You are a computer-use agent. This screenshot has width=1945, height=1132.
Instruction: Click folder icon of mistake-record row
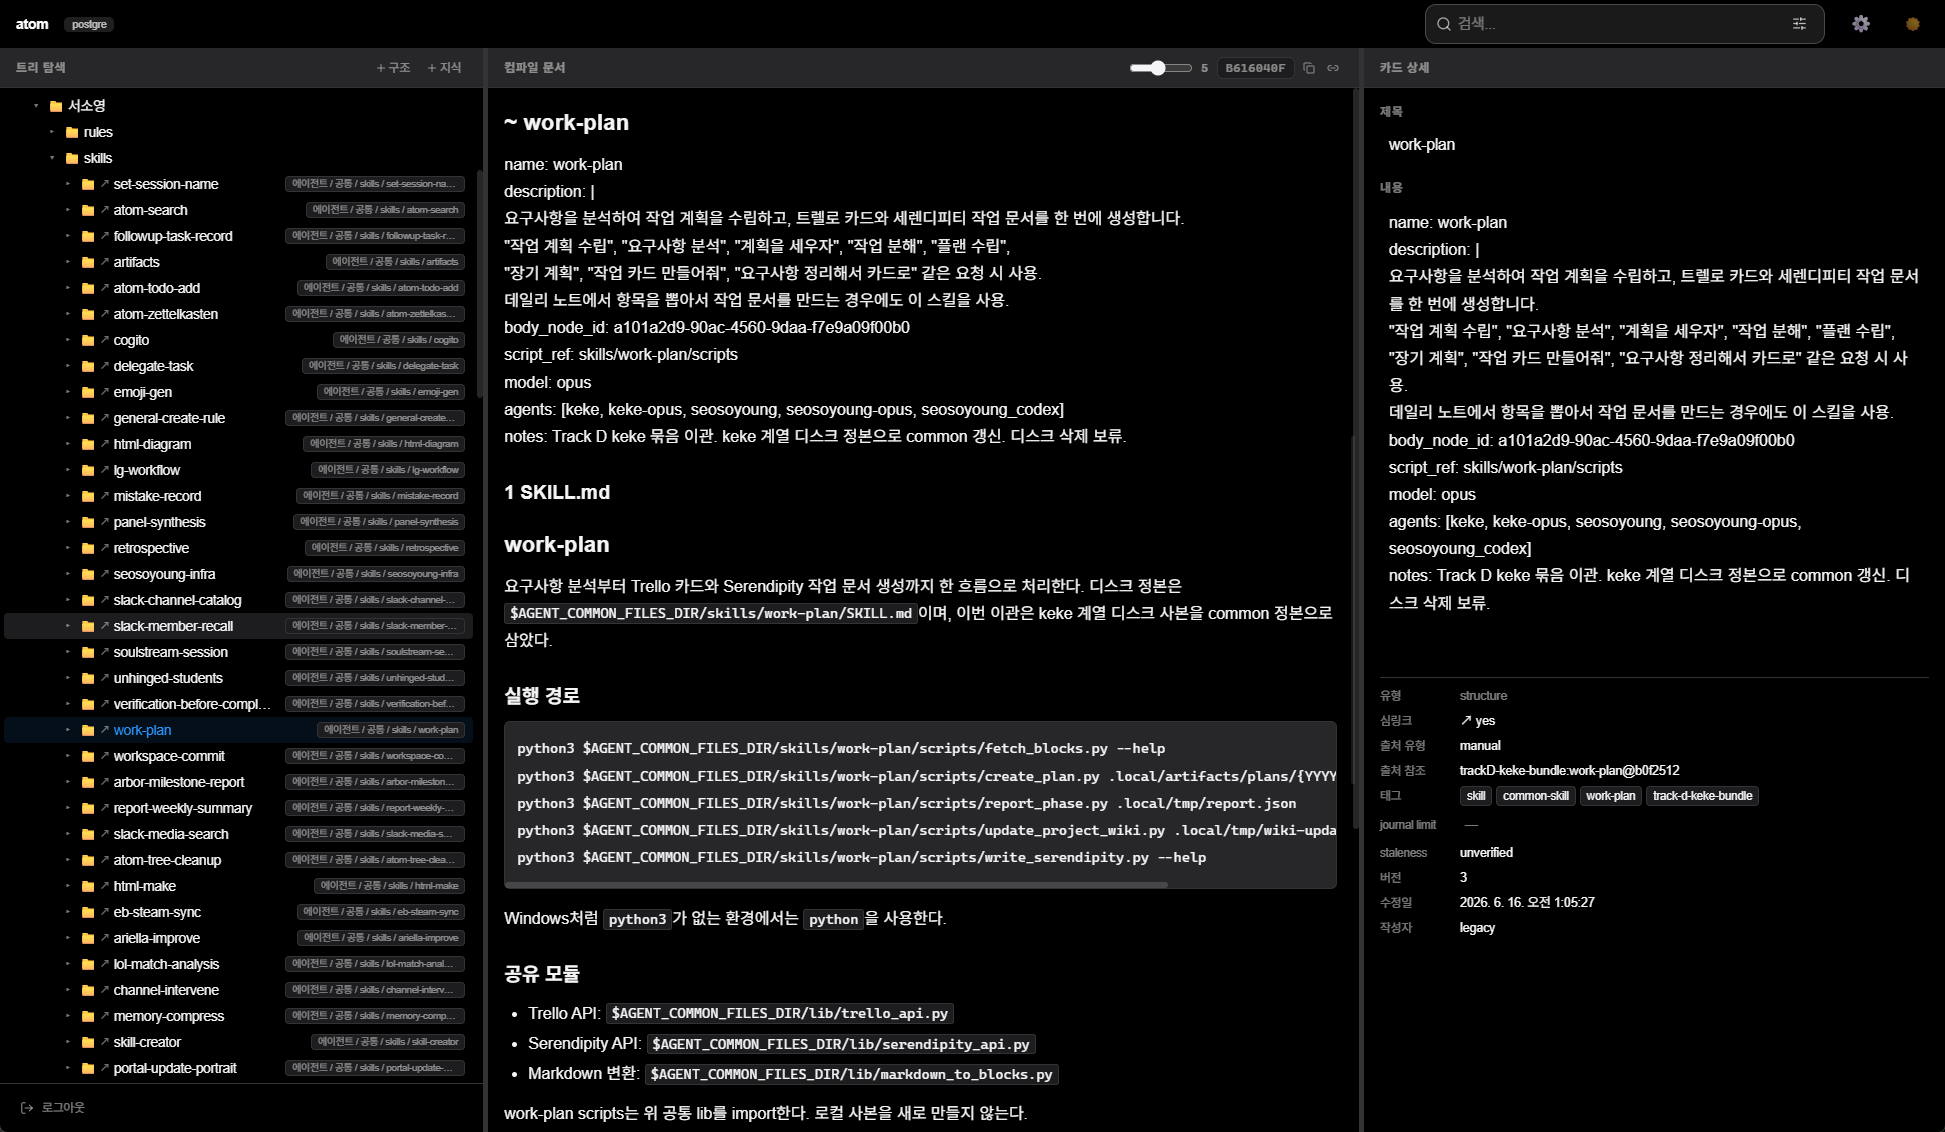tap(88, 496)
